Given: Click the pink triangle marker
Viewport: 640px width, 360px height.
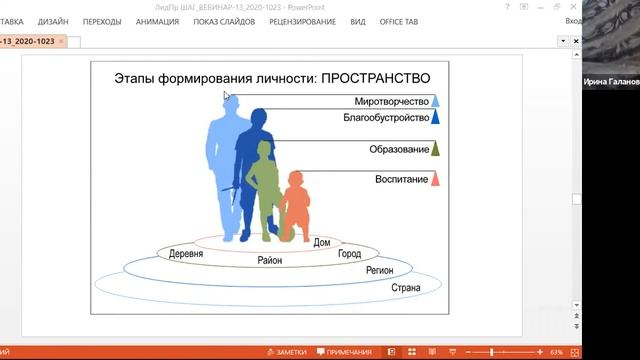Looking at the screenshot, I should coord(436,179).
